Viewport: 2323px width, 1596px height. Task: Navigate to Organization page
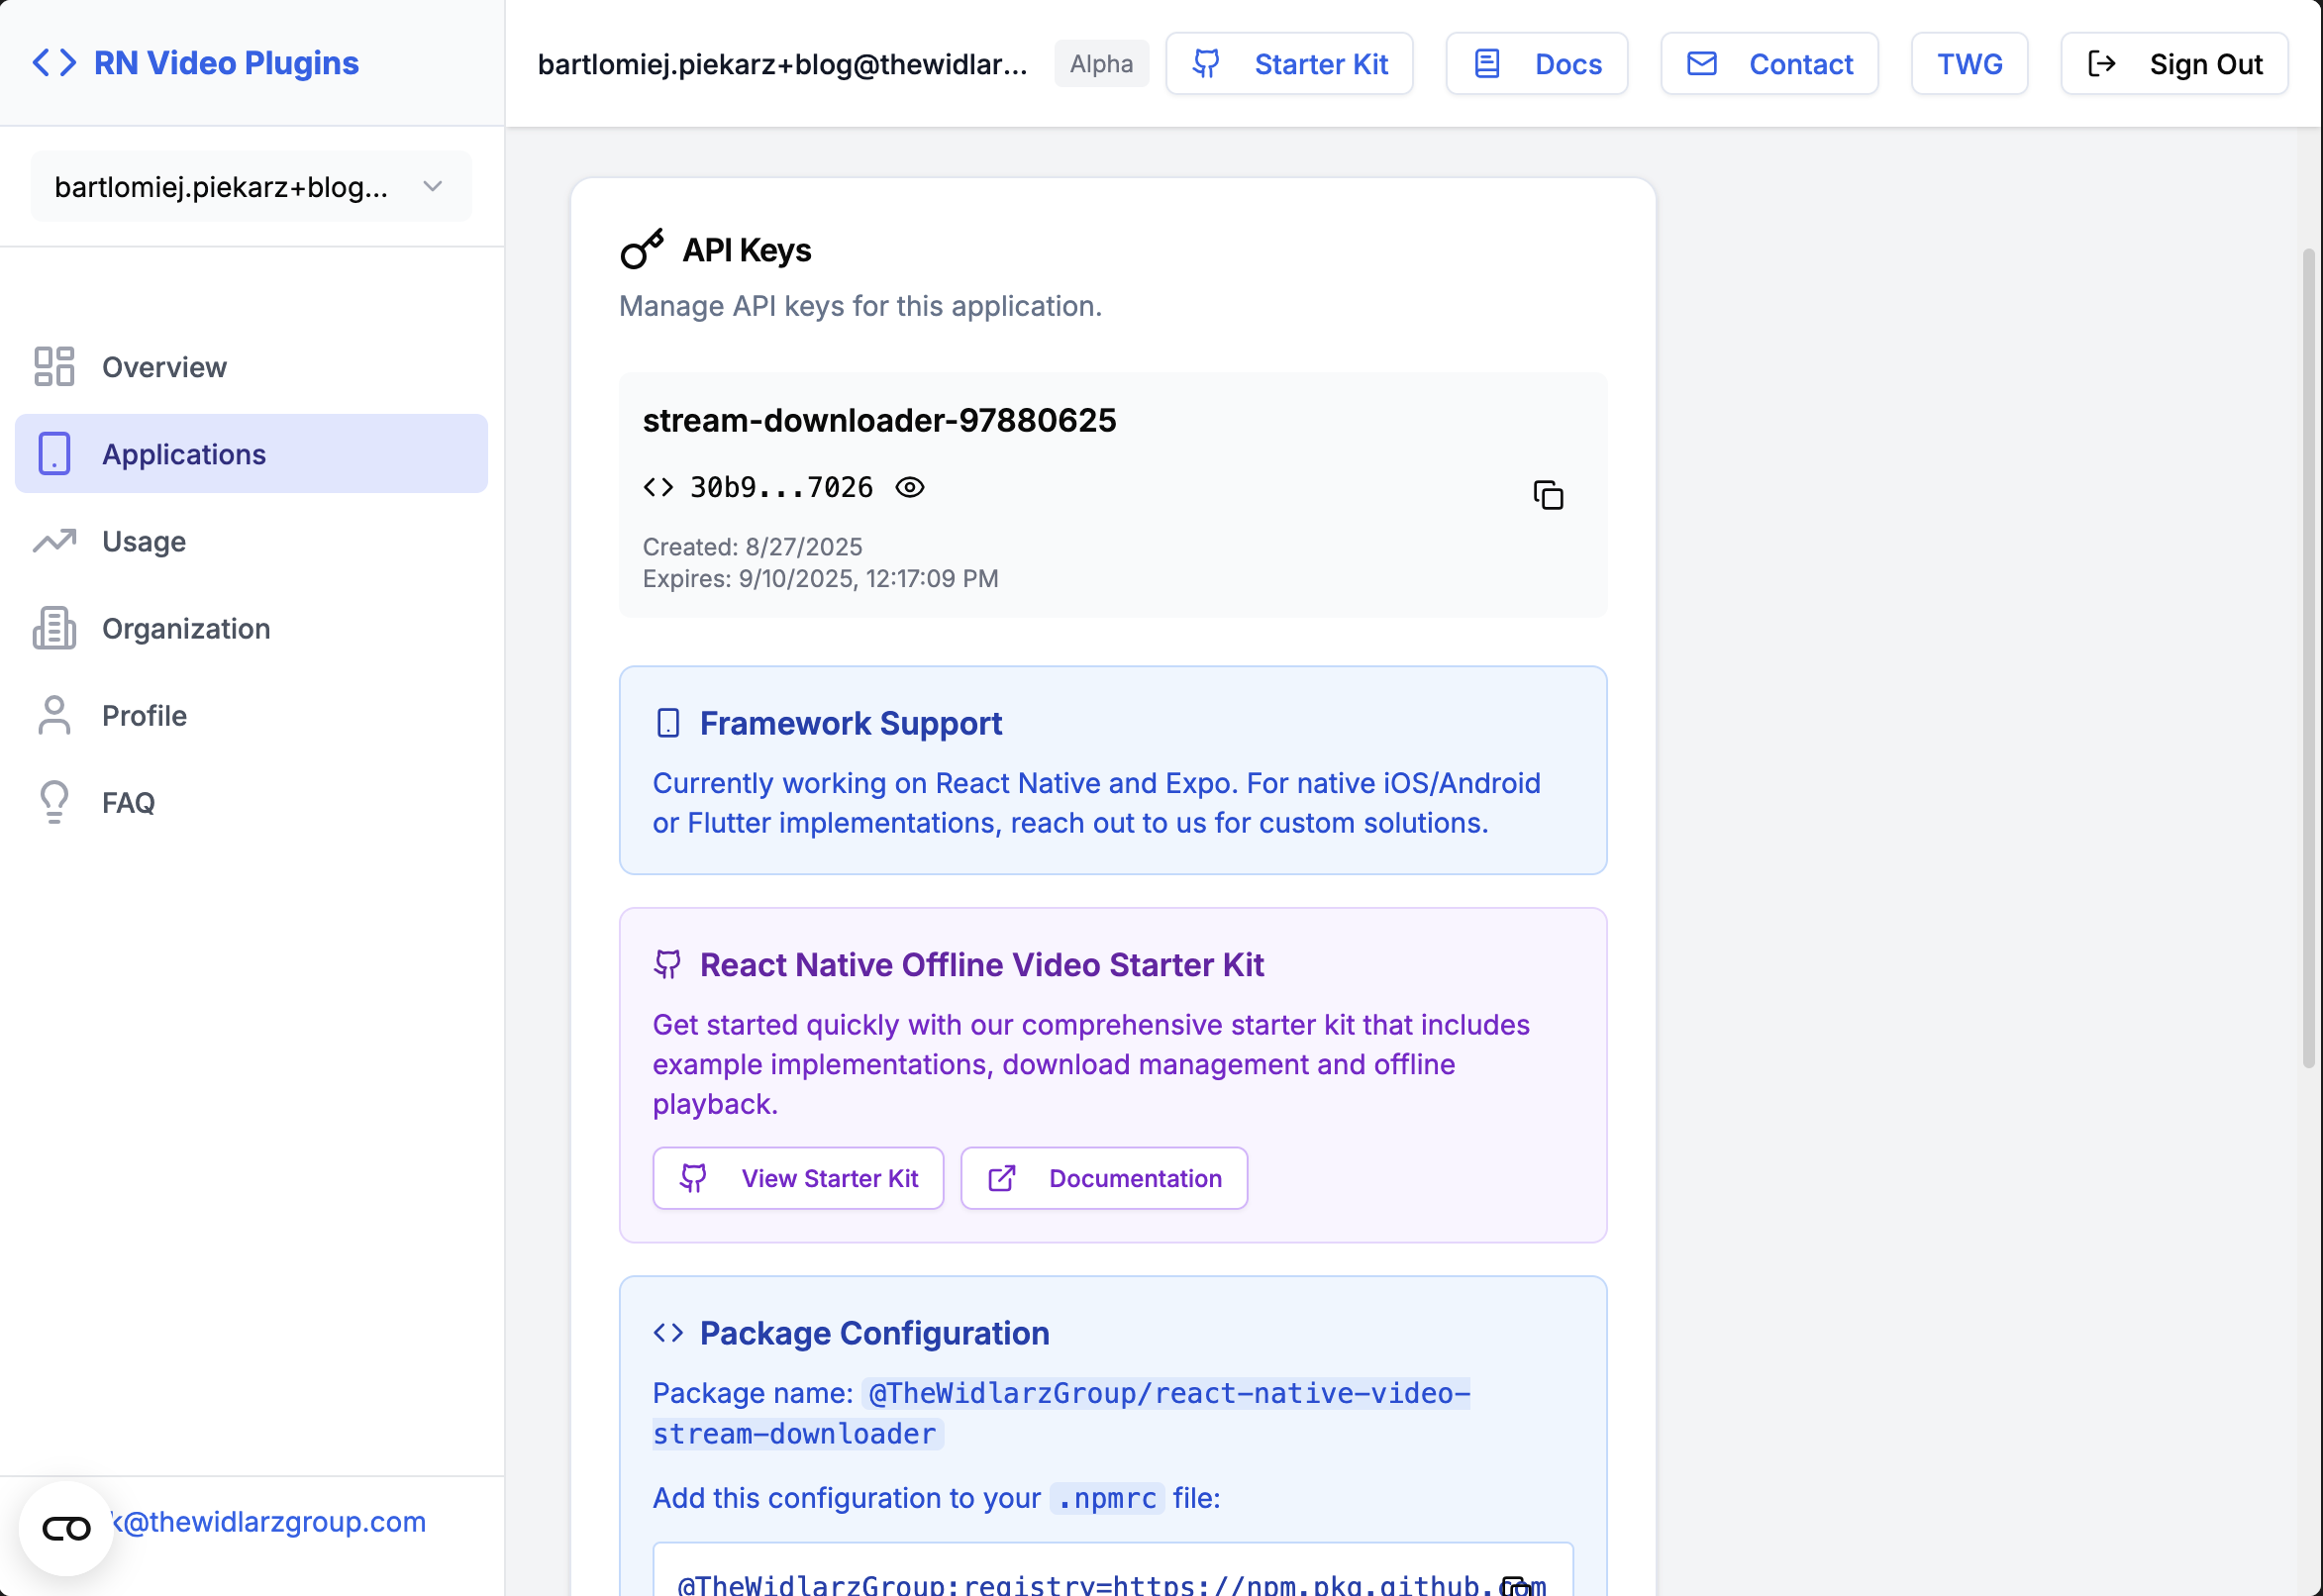pyautogui.click(x=251, y=628)
